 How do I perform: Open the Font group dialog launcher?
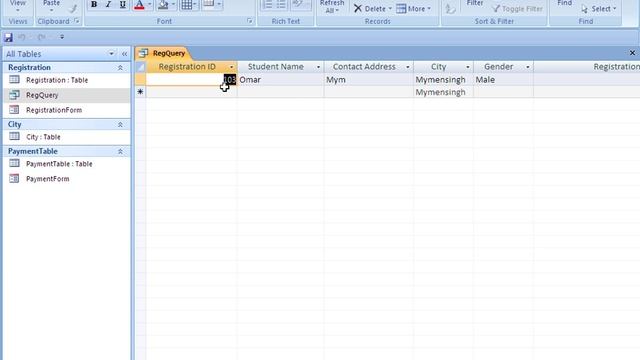tap(250, 21)
